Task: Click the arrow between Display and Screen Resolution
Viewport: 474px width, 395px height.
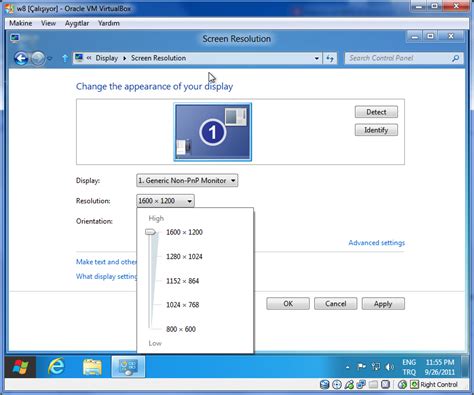Action: [x=124, y=58]
